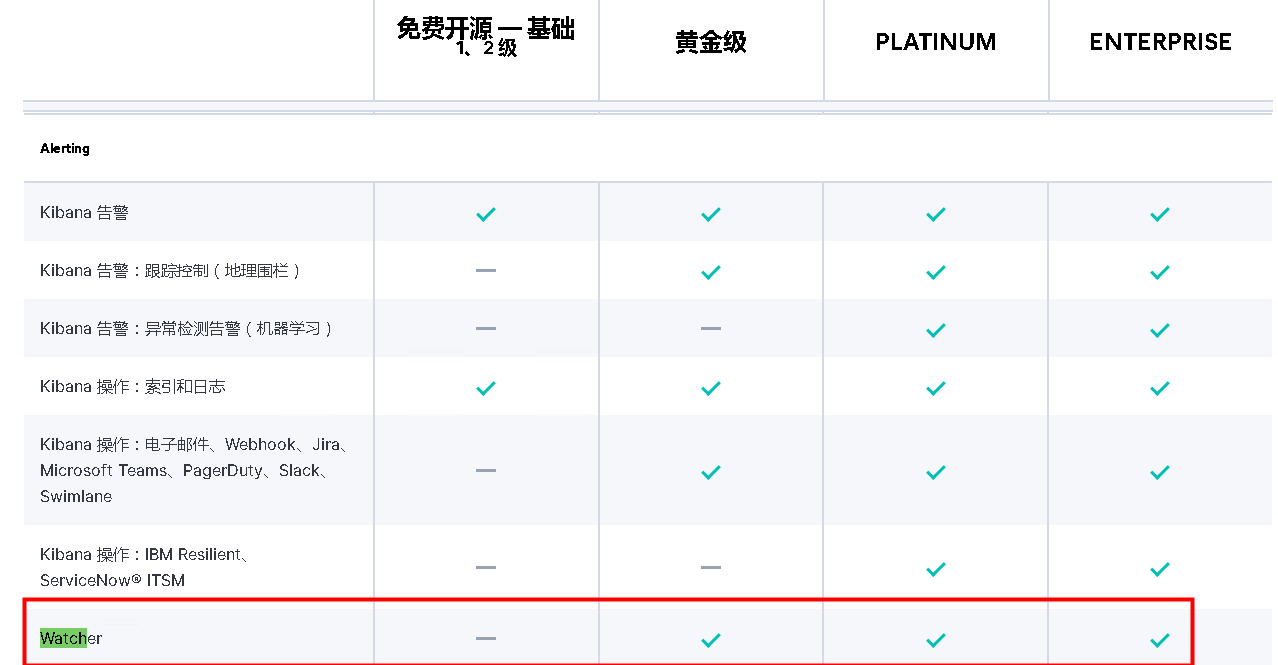The width and height of the screenshot is (1278, 665).
Task: Click the Kibana 告警 checkmark under 黄金级
Action: click(x=711, y=214)
